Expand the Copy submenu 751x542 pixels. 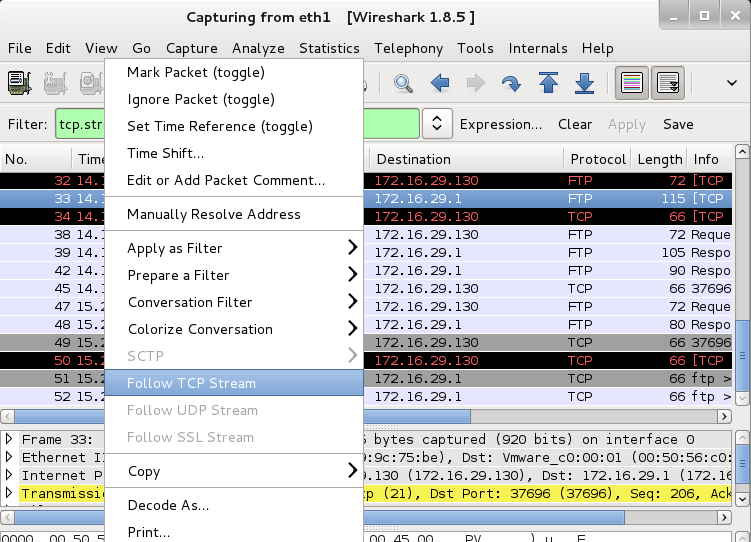click(x=234, y=471)
